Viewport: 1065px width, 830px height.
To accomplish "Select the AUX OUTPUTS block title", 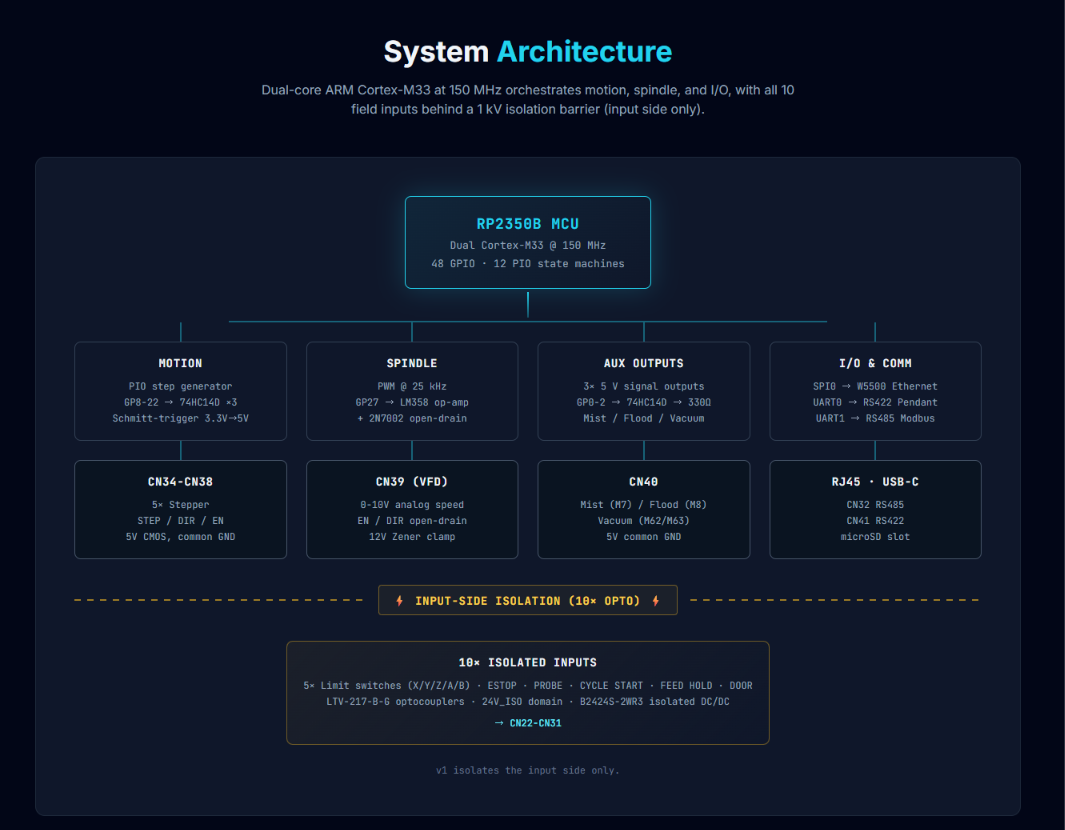I will pos(644,363).
